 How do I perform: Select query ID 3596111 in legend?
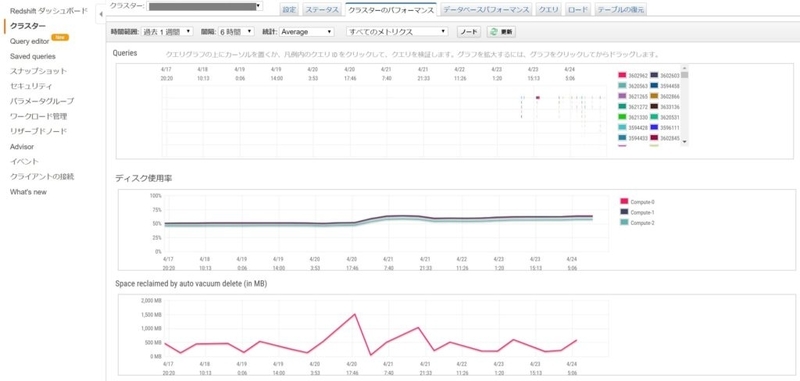pyautogui.click(x=670, y=128)
